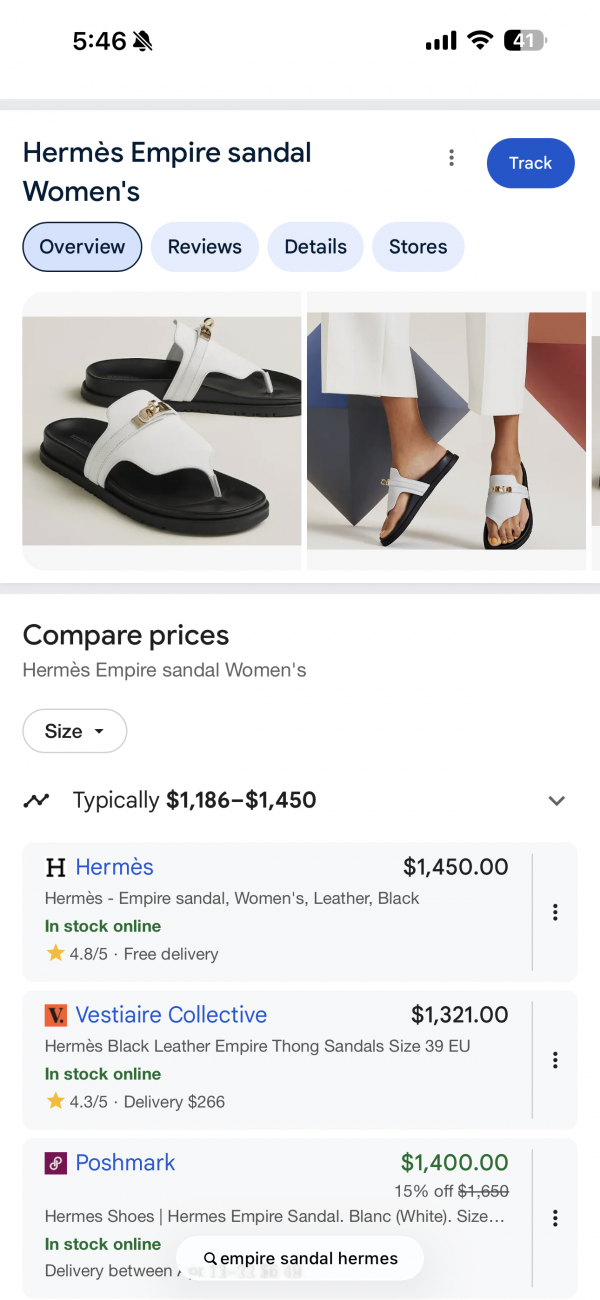This screenshot has width=600, height=1300.
Task: Open more options for Vestiaire Collective listing
Action: 555,1060
